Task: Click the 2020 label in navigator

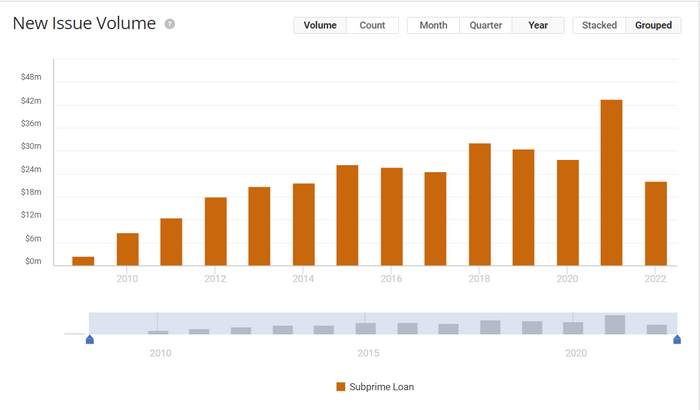Action: 576,353
